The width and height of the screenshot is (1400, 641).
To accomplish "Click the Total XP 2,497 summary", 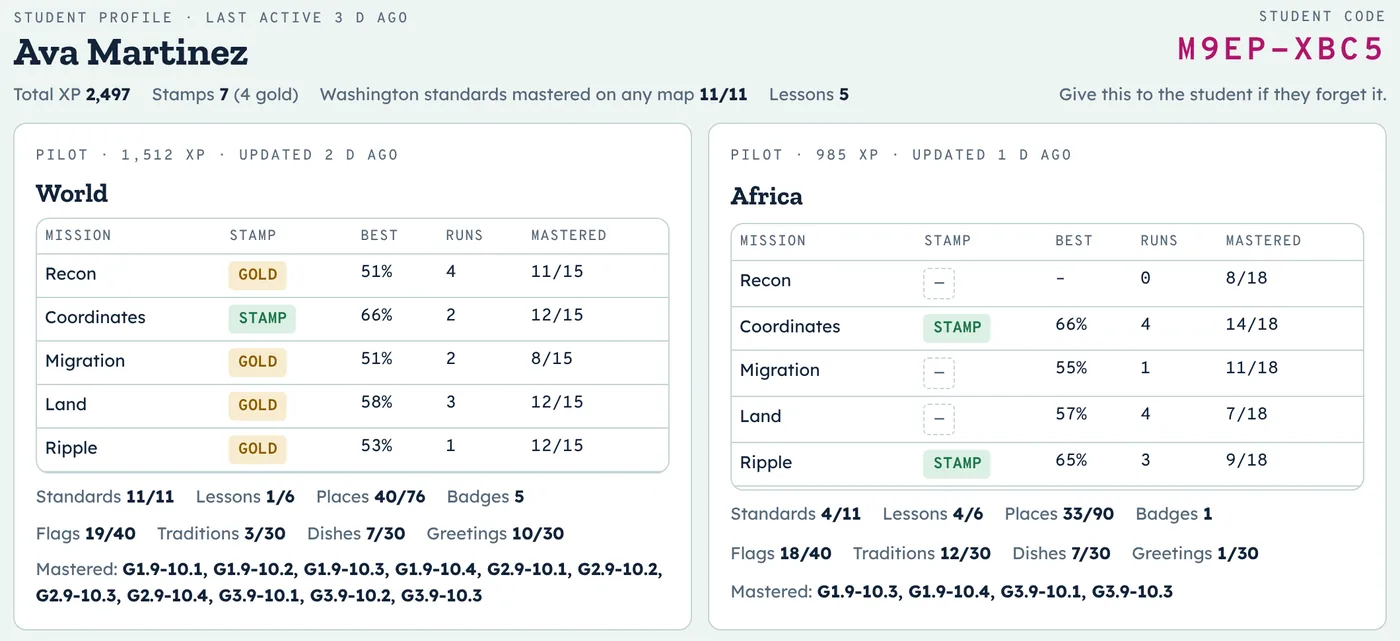I will [72, 95].
